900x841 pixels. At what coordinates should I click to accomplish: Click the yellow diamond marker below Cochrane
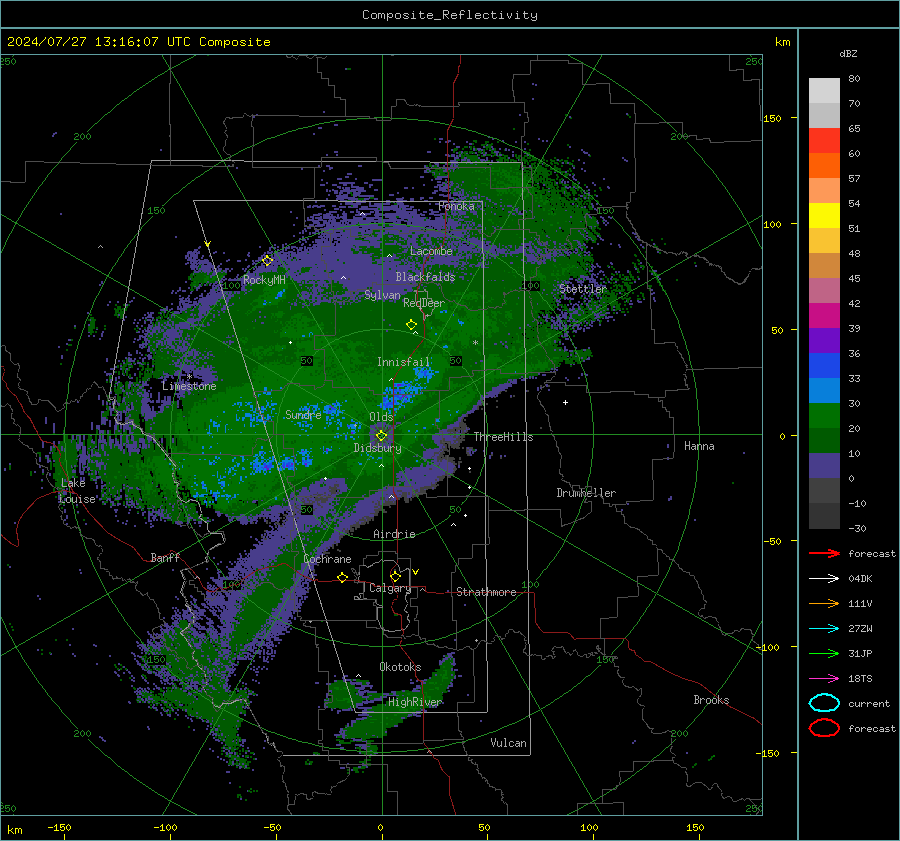(342, 577)
